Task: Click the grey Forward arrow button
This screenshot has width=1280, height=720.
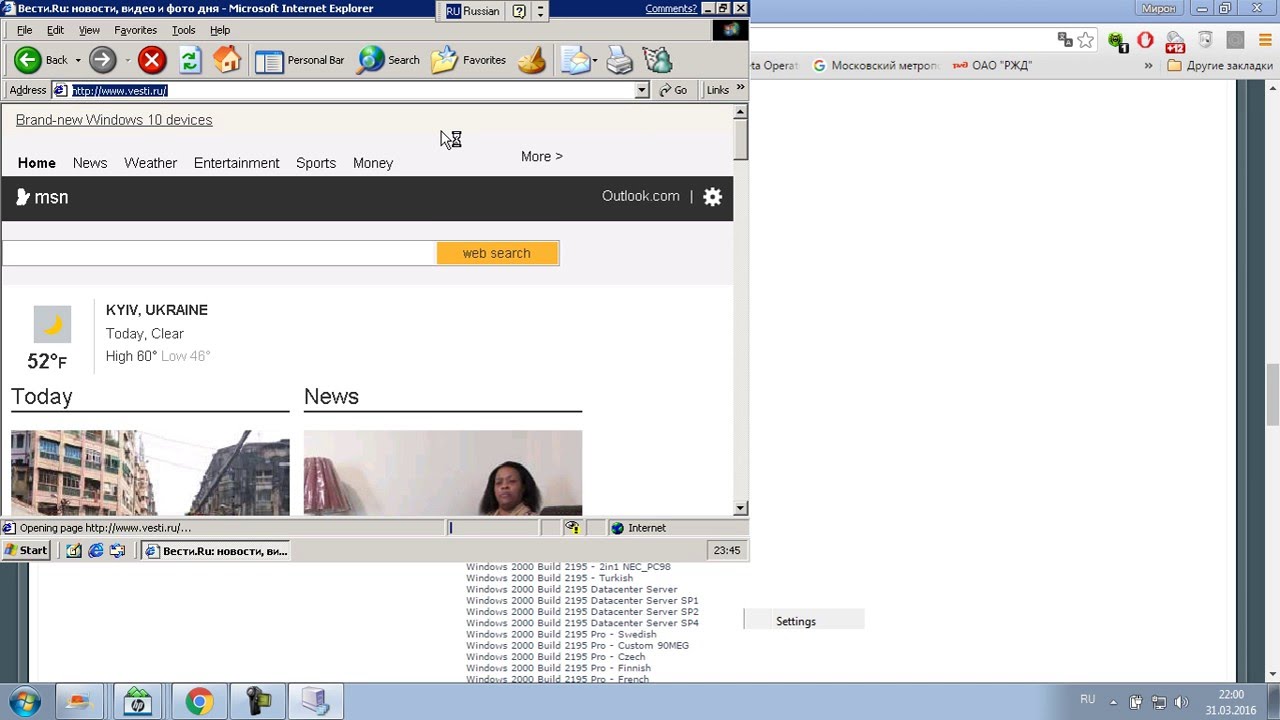Action: 102,60
